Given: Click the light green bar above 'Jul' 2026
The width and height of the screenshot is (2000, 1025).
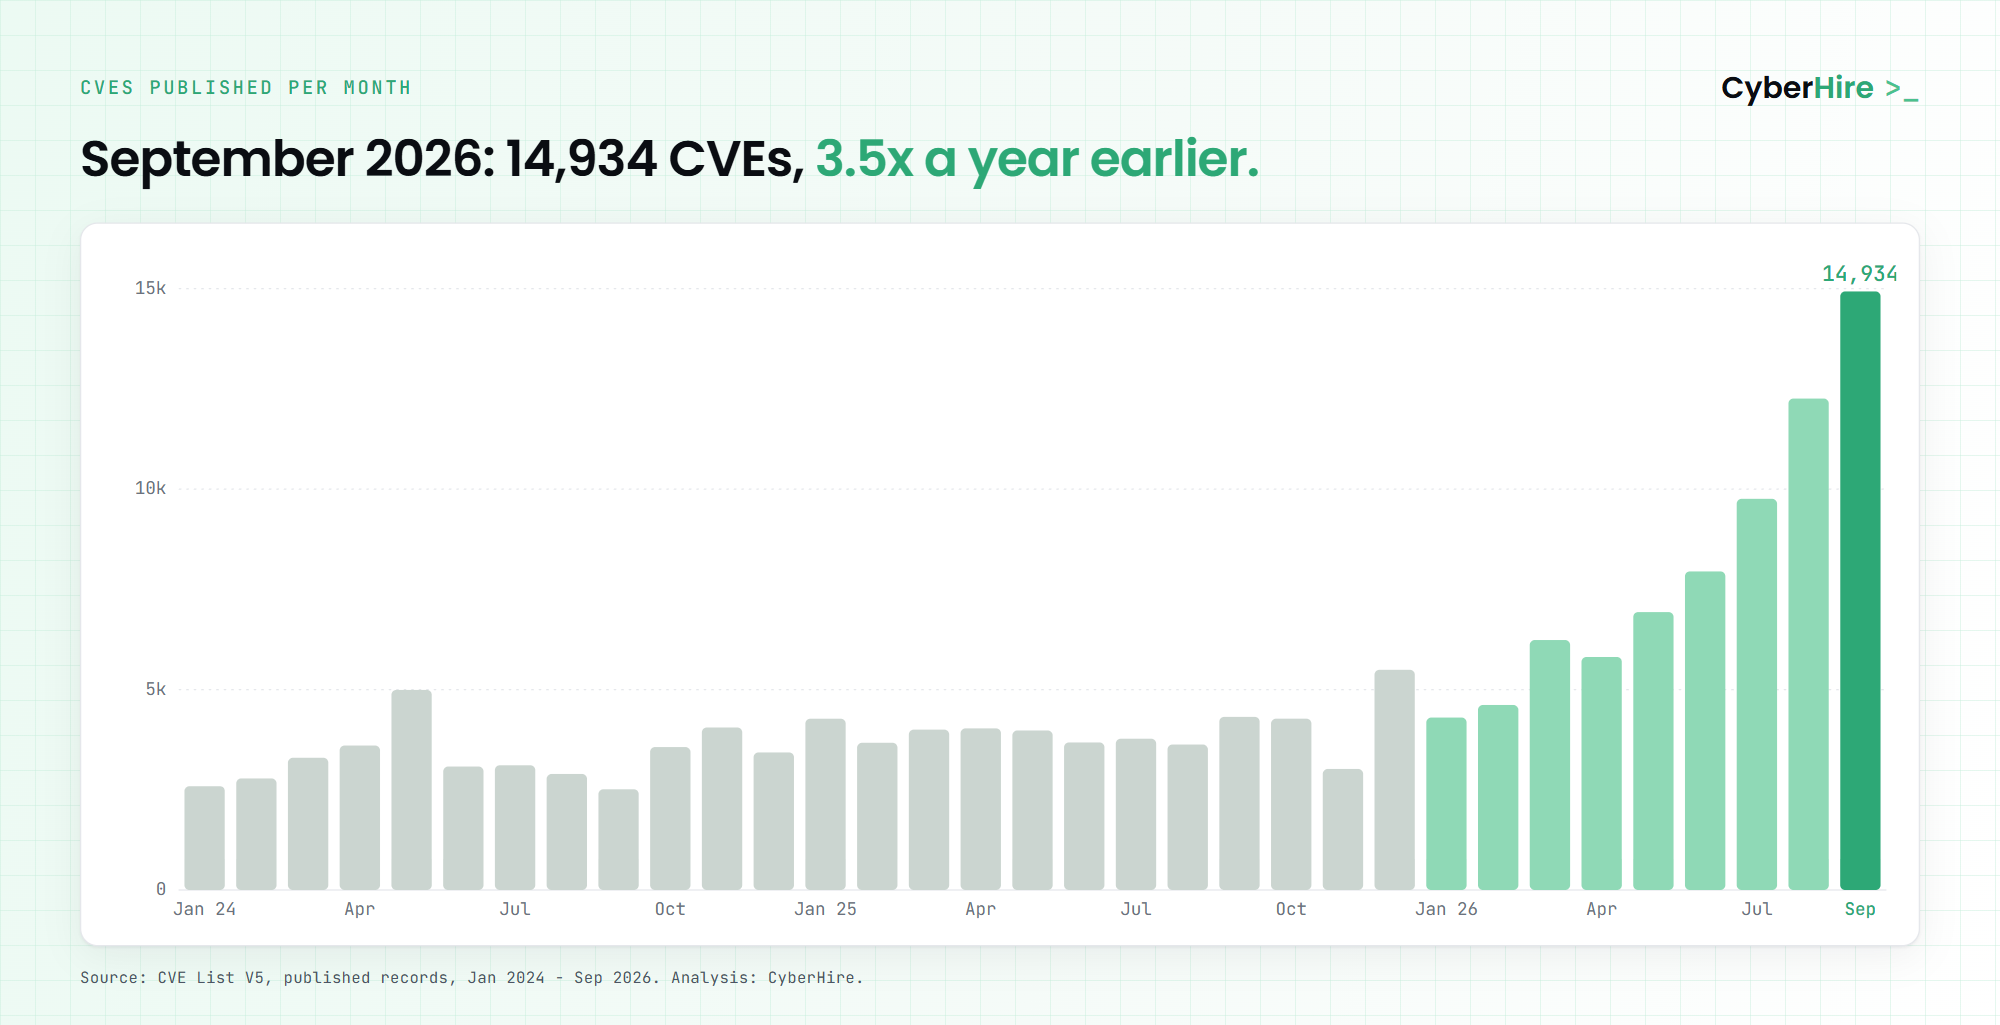Looking at the screenshot, I should (x=1757, y=694).
